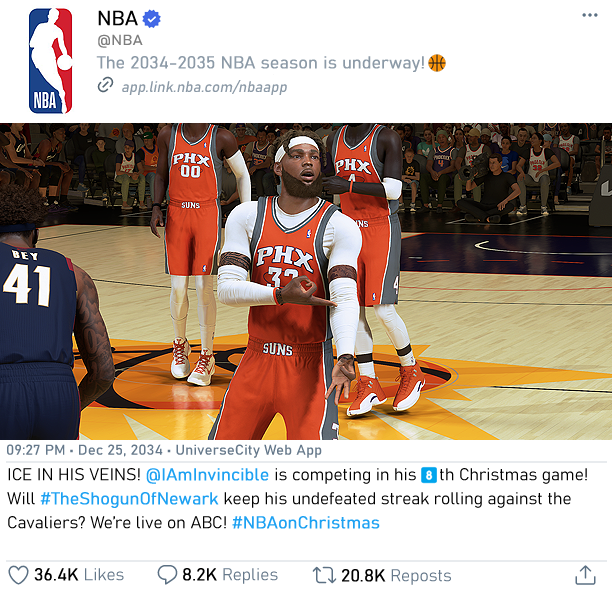Click the 8.2K Replies count
The image size is (612, 590).
tap(230, 575)
